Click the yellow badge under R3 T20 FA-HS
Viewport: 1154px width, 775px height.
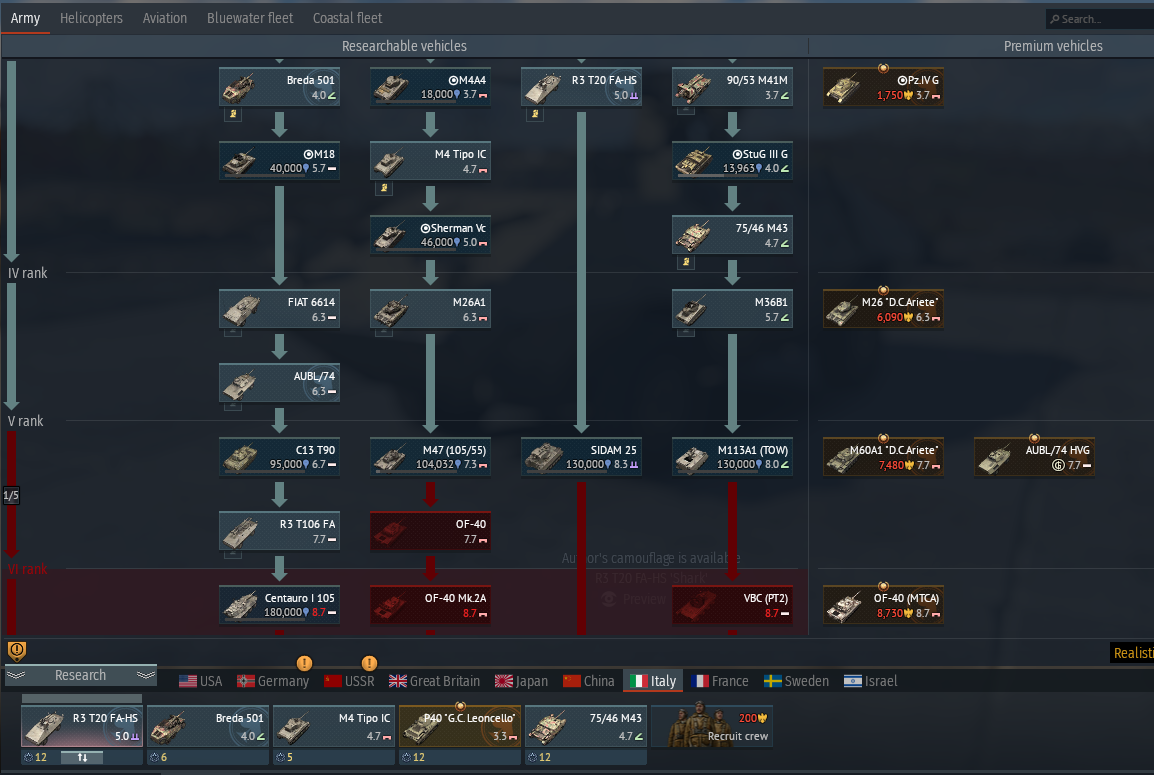(x=535, y=114)
